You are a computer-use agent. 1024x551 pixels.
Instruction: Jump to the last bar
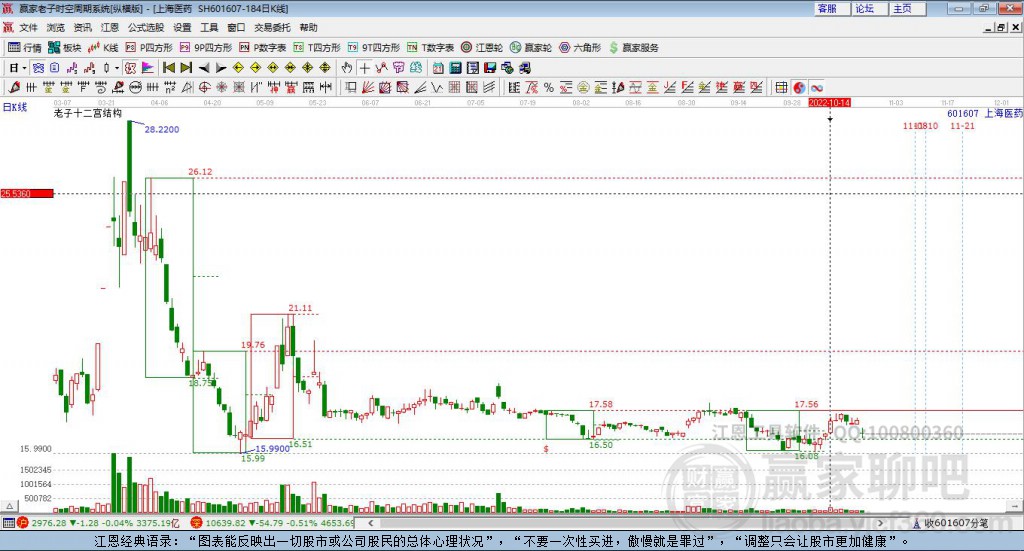[186, 68]
